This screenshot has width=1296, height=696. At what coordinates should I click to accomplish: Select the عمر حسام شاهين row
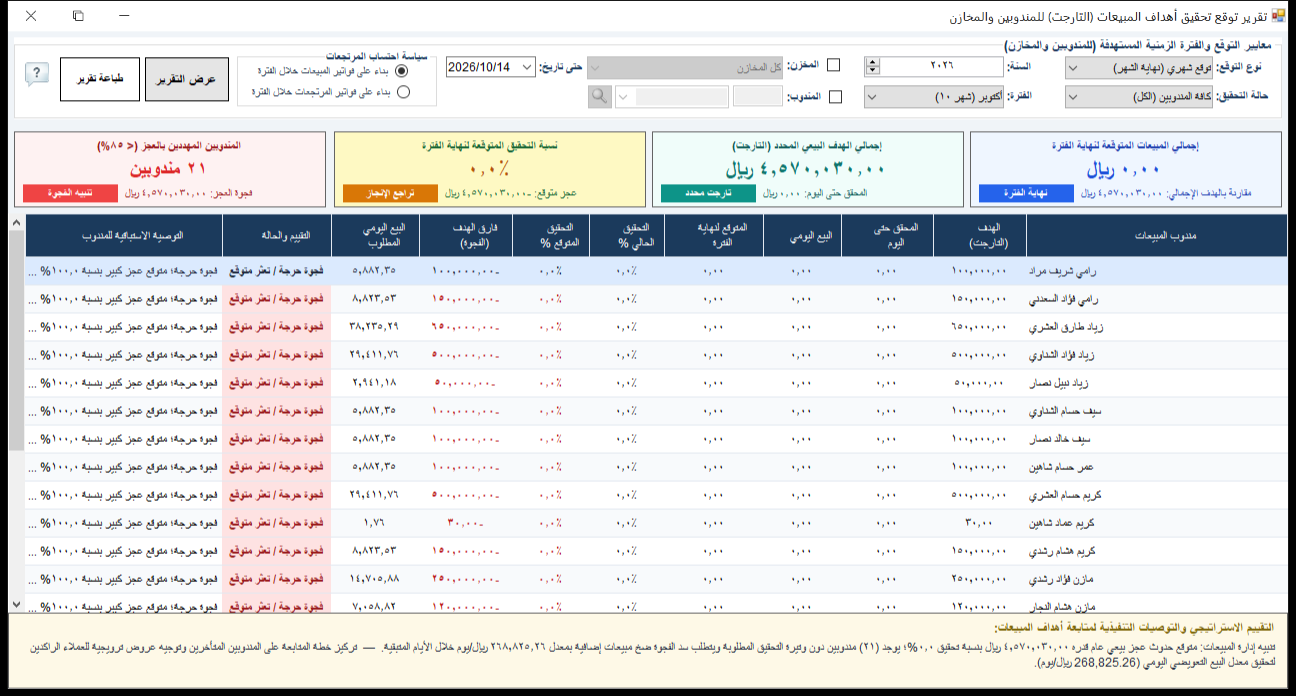656,467
